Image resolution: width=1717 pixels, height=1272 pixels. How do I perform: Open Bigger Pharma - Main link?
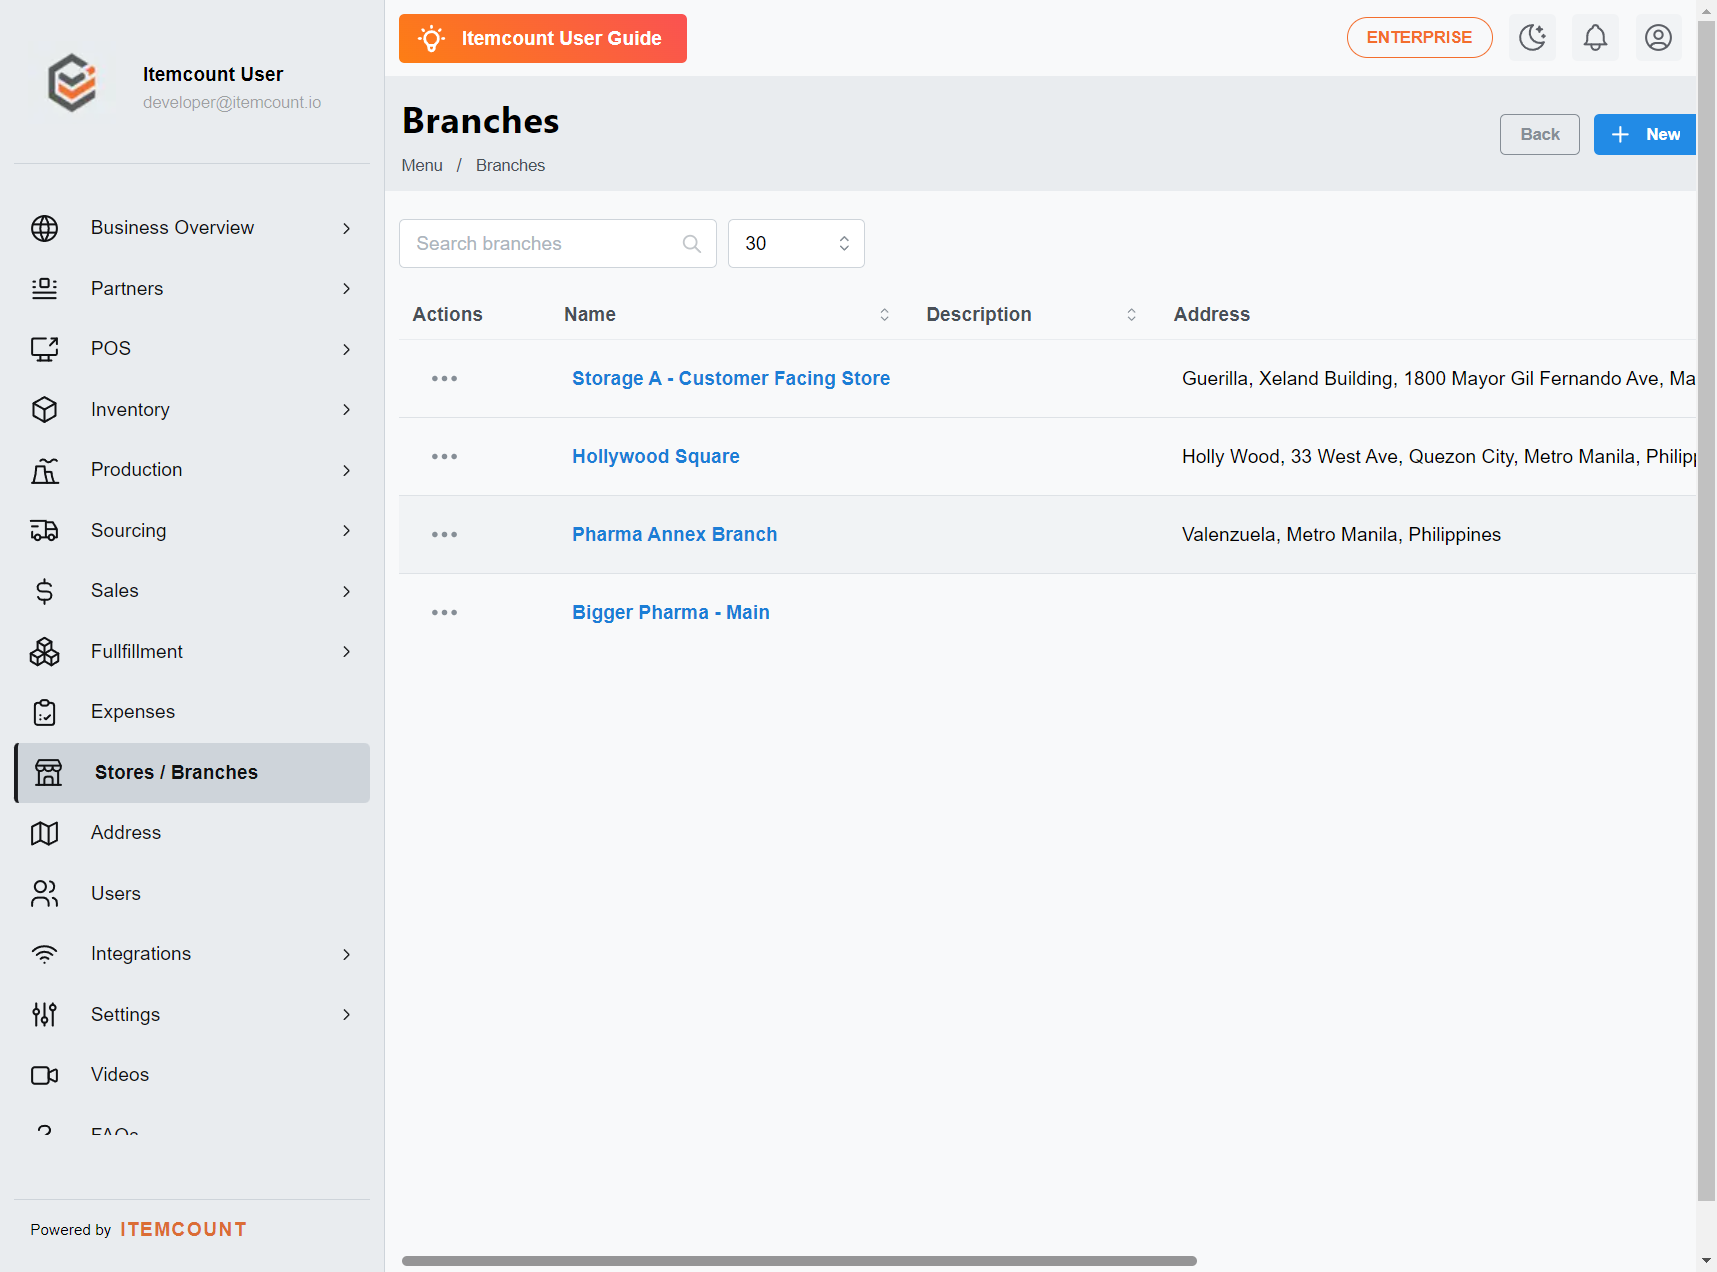click(671, 613)
